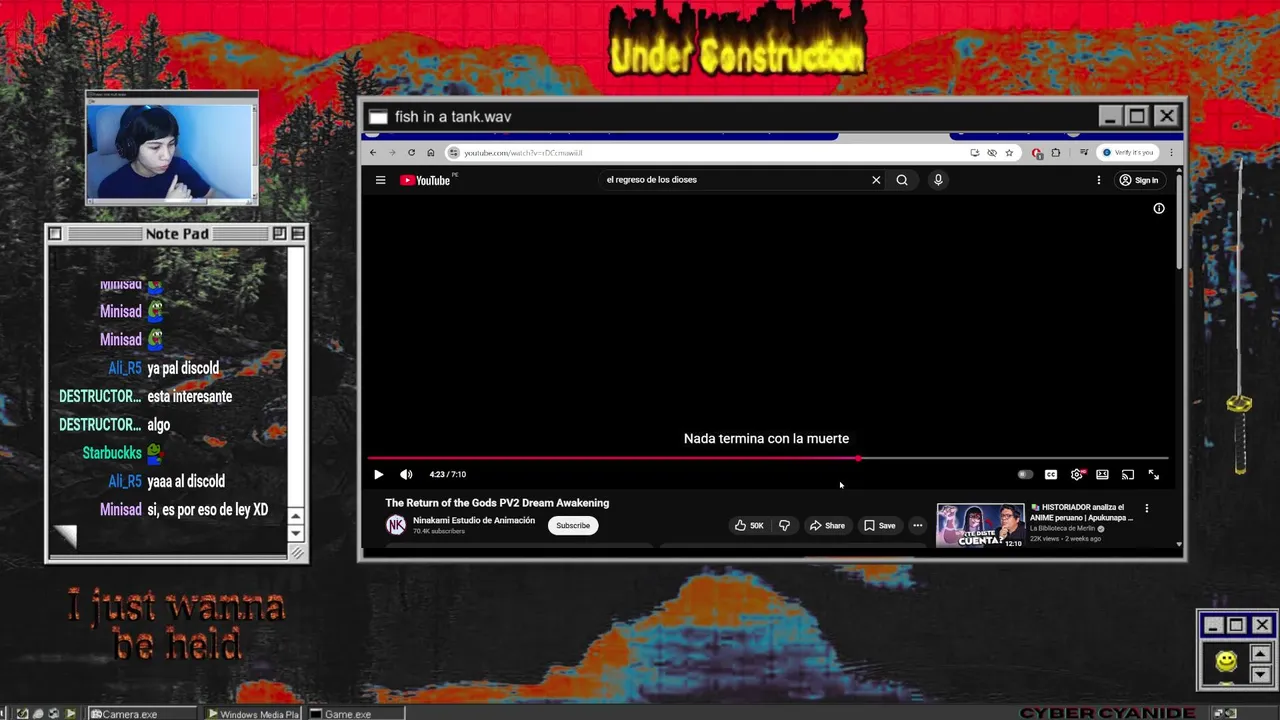Open the HISTORIADOR analiza video thumbnail
The image size is (1280, 720).
(980, 525)
